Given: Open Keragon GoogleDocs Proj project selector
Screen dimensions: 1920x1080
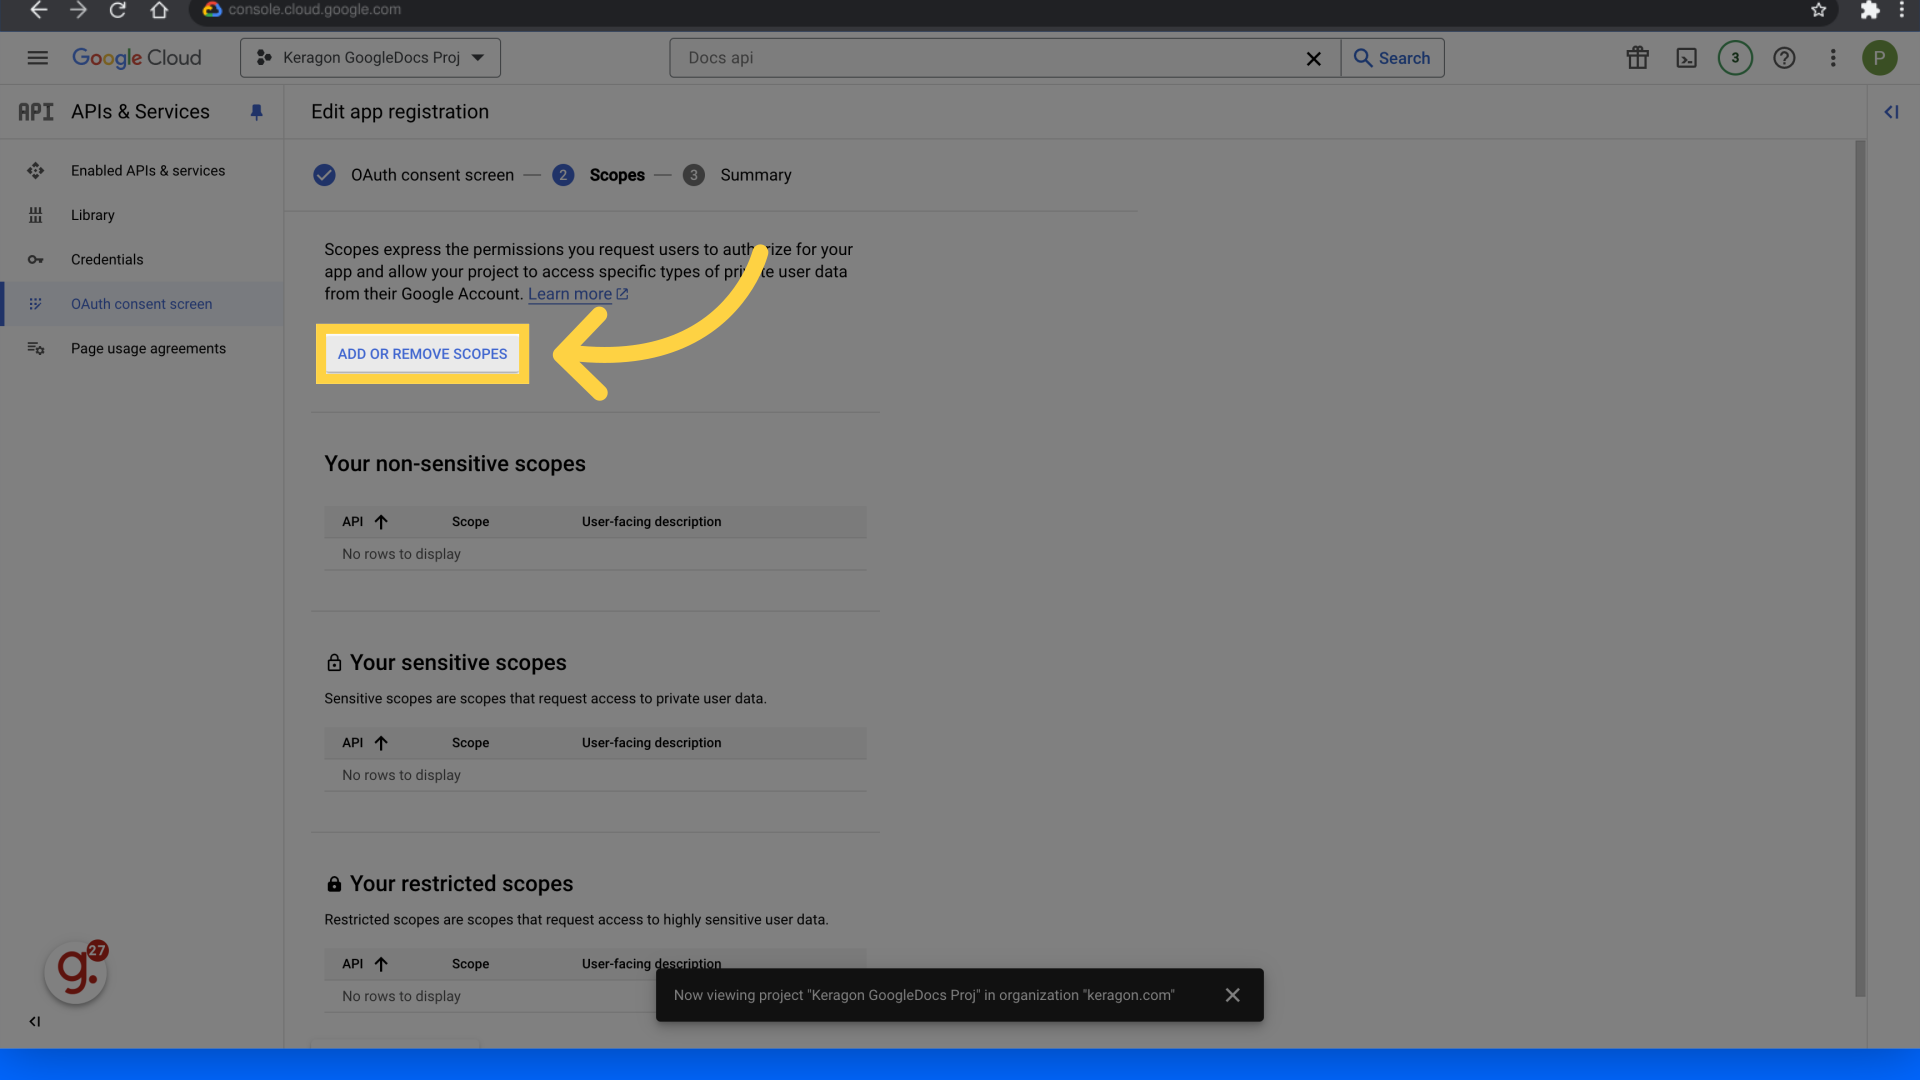Looking at the screenshot, I should 370,58.
